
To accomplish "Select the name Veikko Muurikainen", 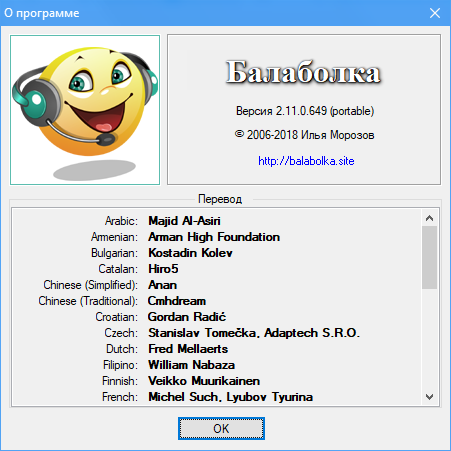I will (204, 381).
